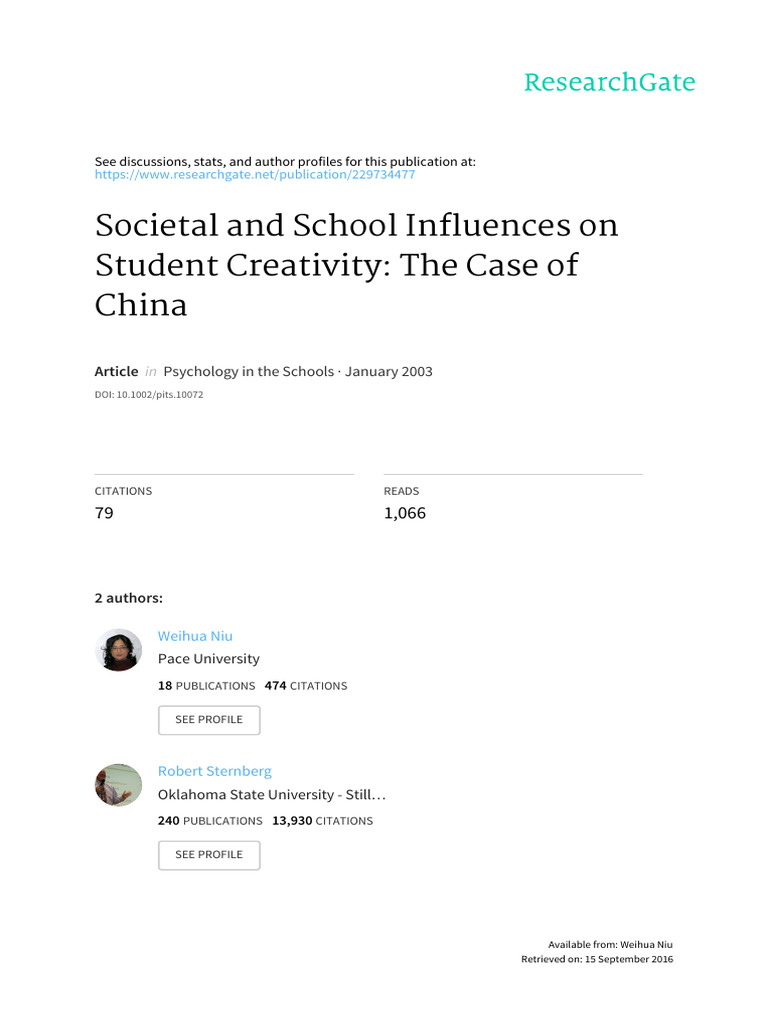This screenshot has height=1024, width=768.
Task: Click SEE PROFILE under Oklahoma State University
Action: [x=209, y=855]
